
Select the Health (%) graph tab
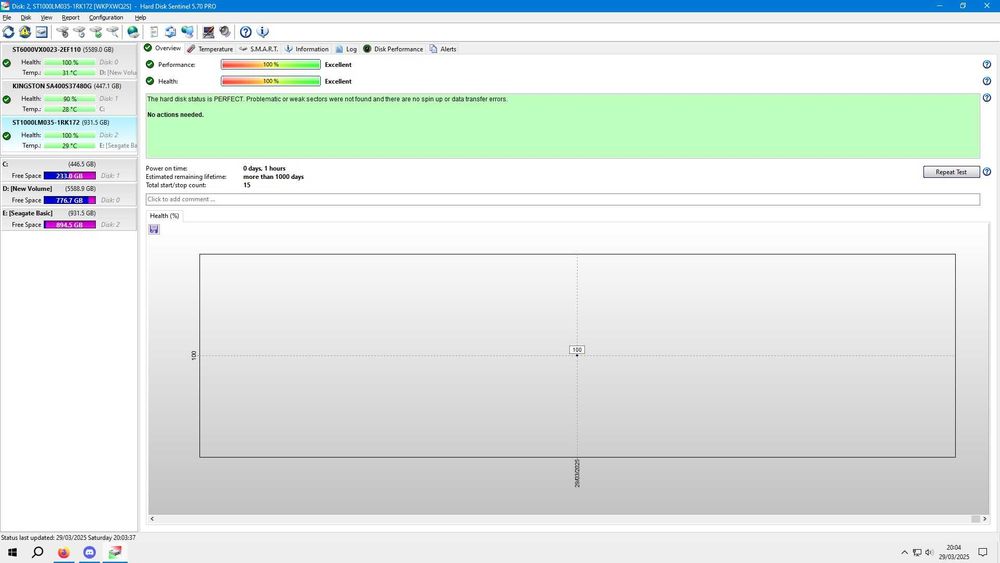click(x=165, y=216)
